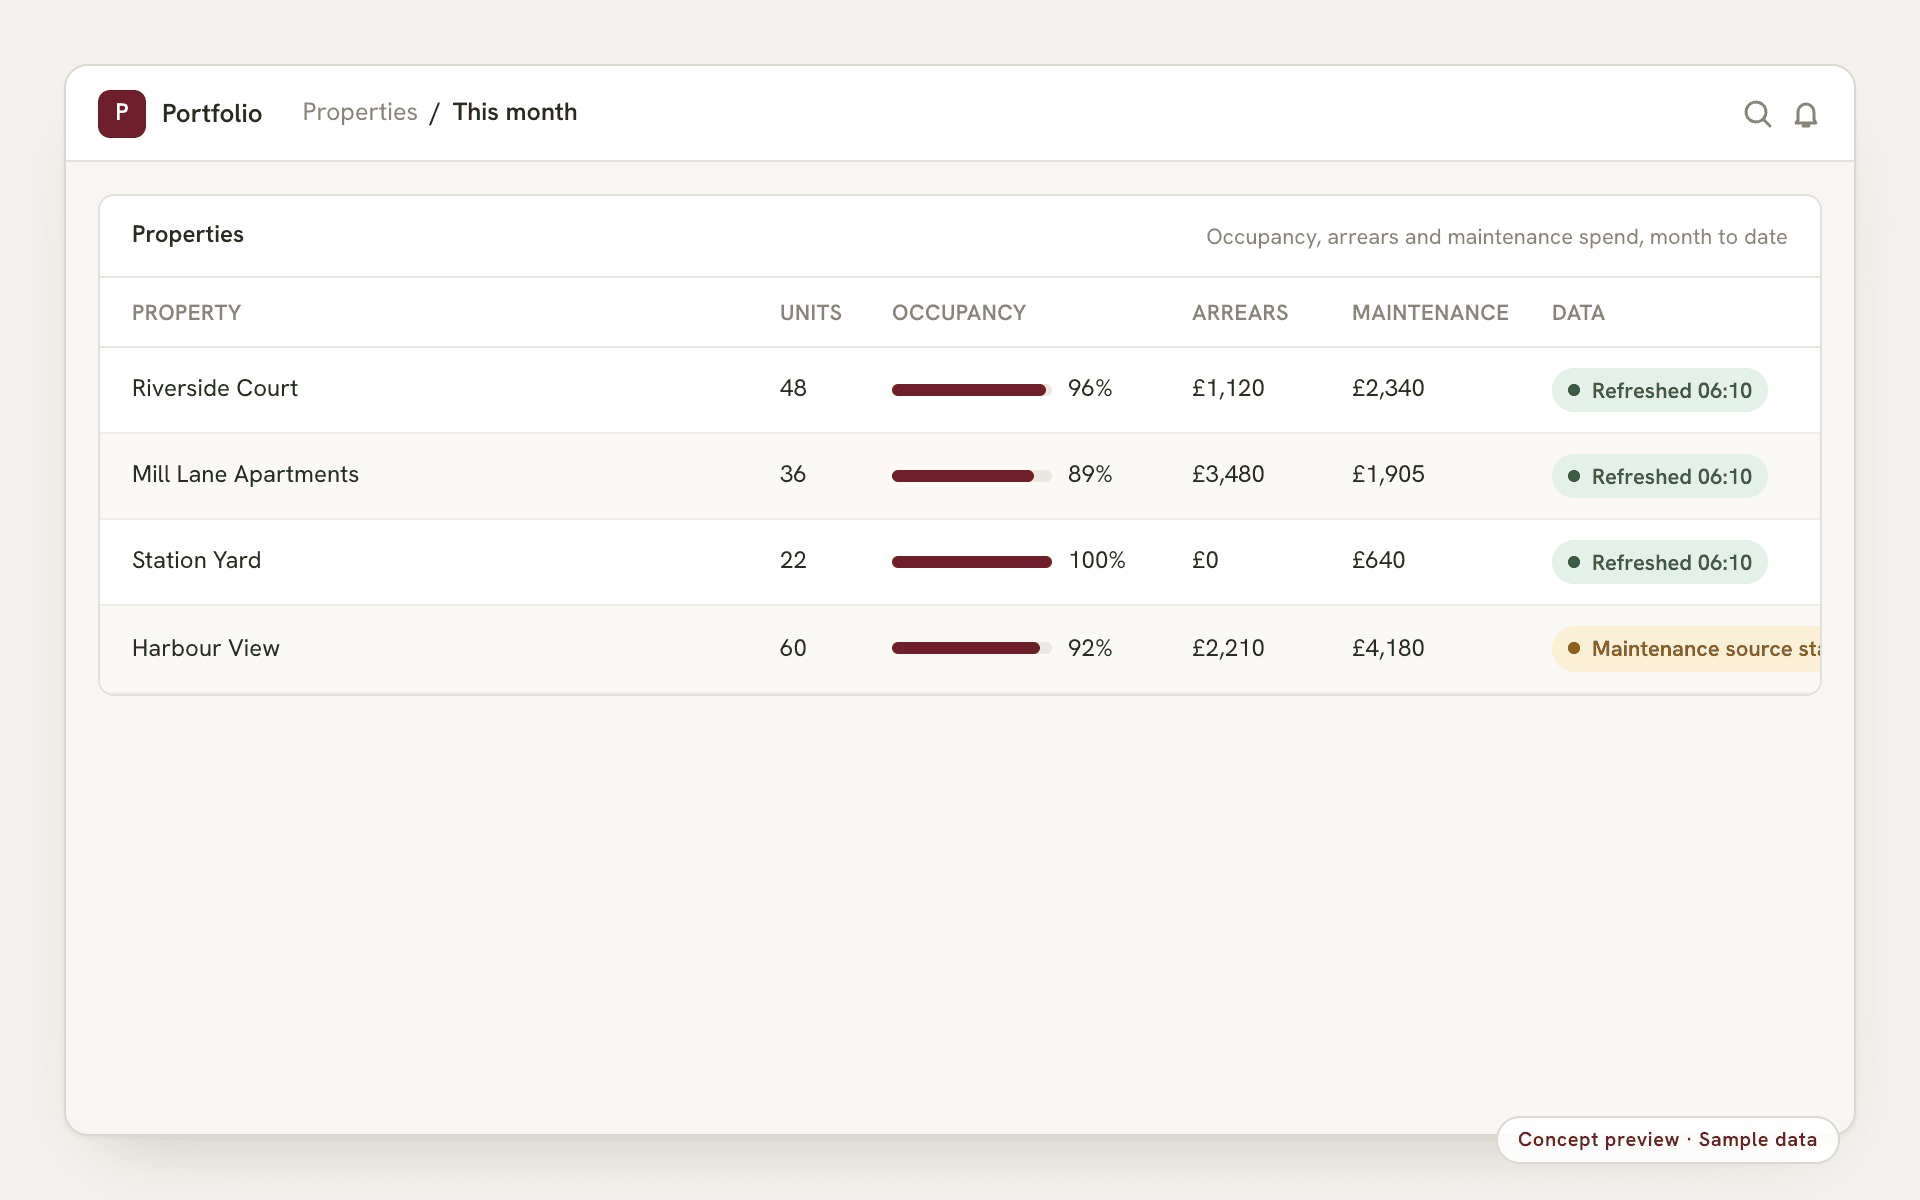Click the Properties card heading
1920x1200 pixels.
coord(188,234)
